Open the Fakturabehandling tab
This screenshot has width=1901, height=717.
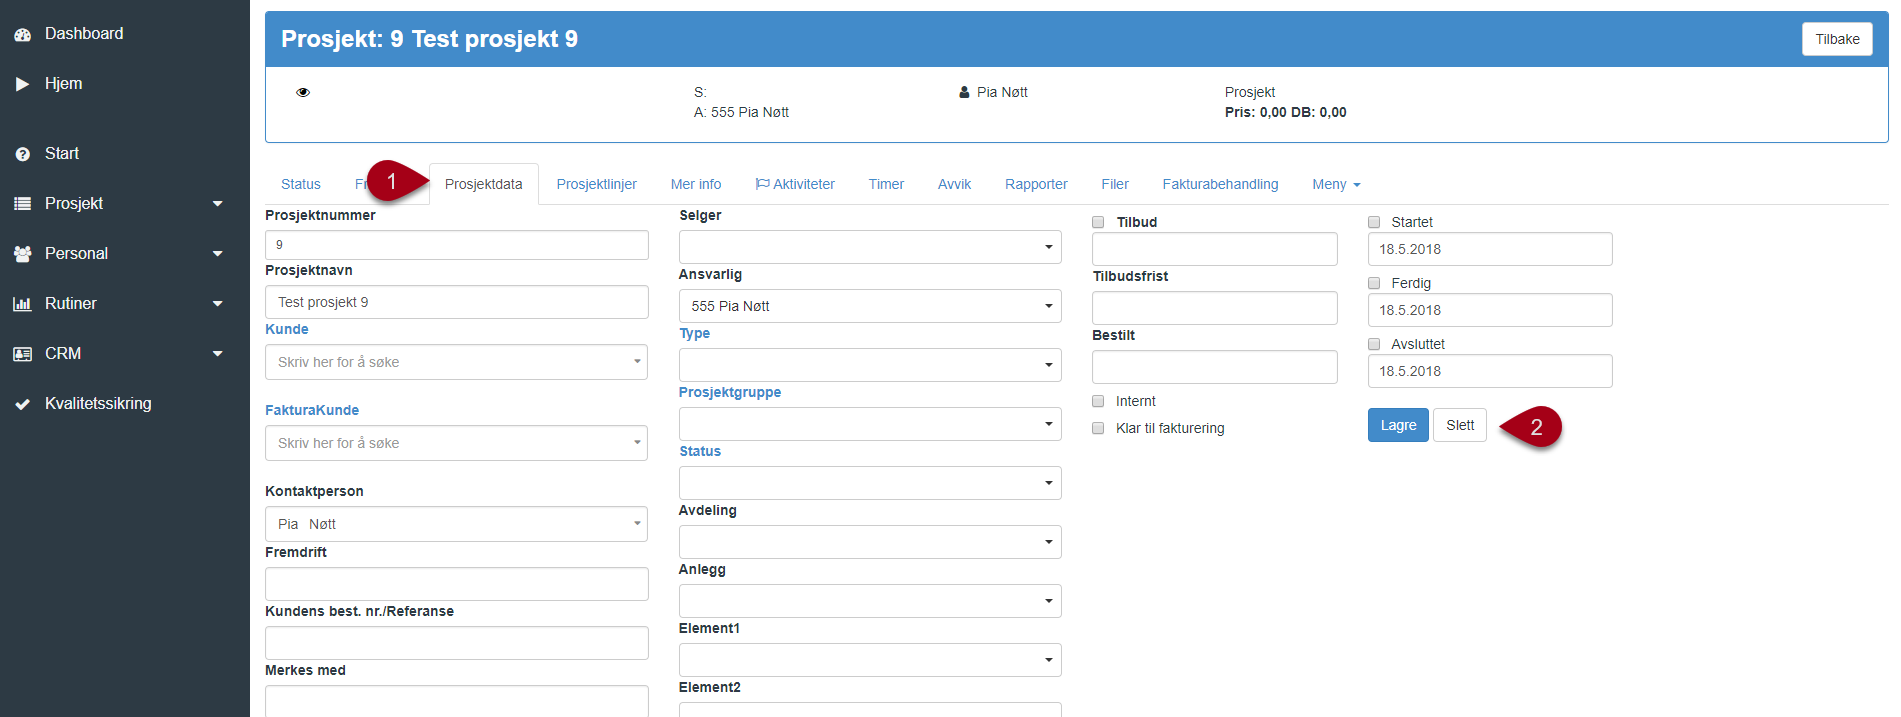(1220, 184)
